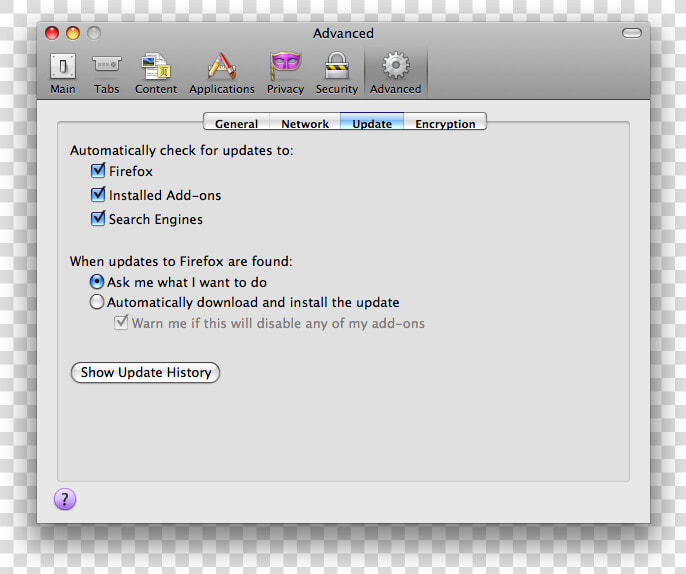Uncheck automatic Firefox update checks
Screen dimensions: 686x574
tap(98, 171)
